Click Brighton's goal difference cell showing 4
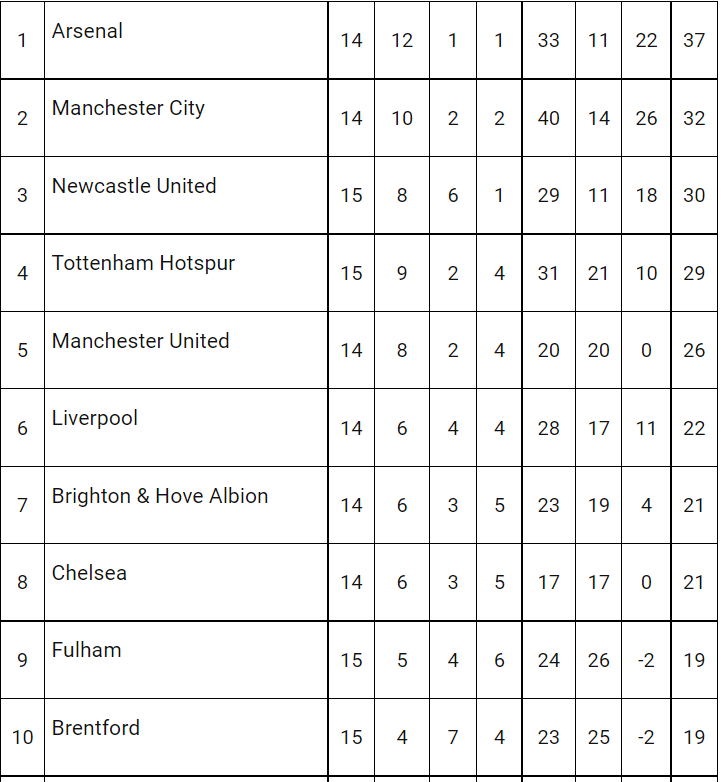 click(646, 505)
